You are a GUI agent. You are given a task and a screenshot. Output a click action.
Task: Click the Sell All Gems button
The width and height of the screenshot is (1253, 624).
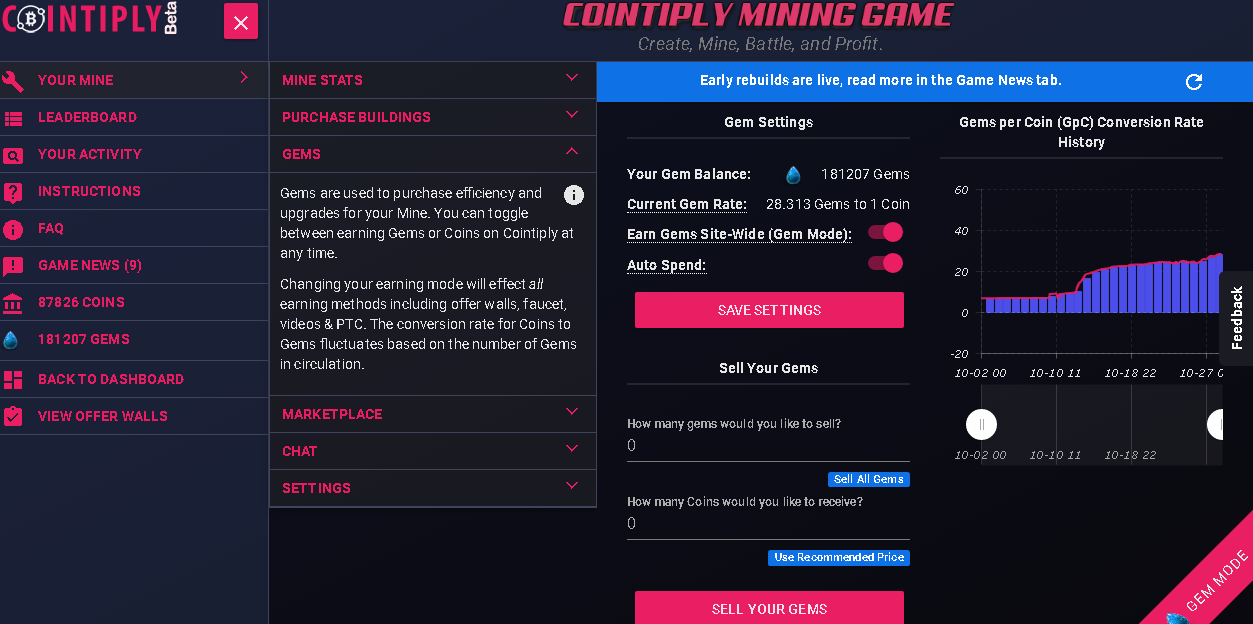point(868,480)
